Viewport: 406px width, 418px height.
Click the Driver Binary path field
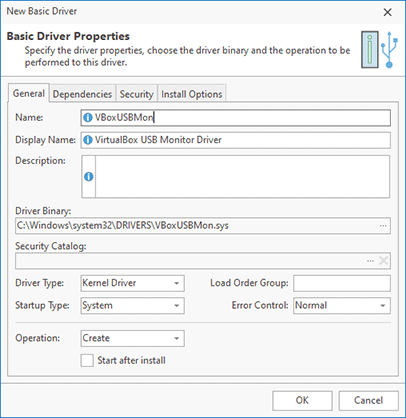point(203,226)
